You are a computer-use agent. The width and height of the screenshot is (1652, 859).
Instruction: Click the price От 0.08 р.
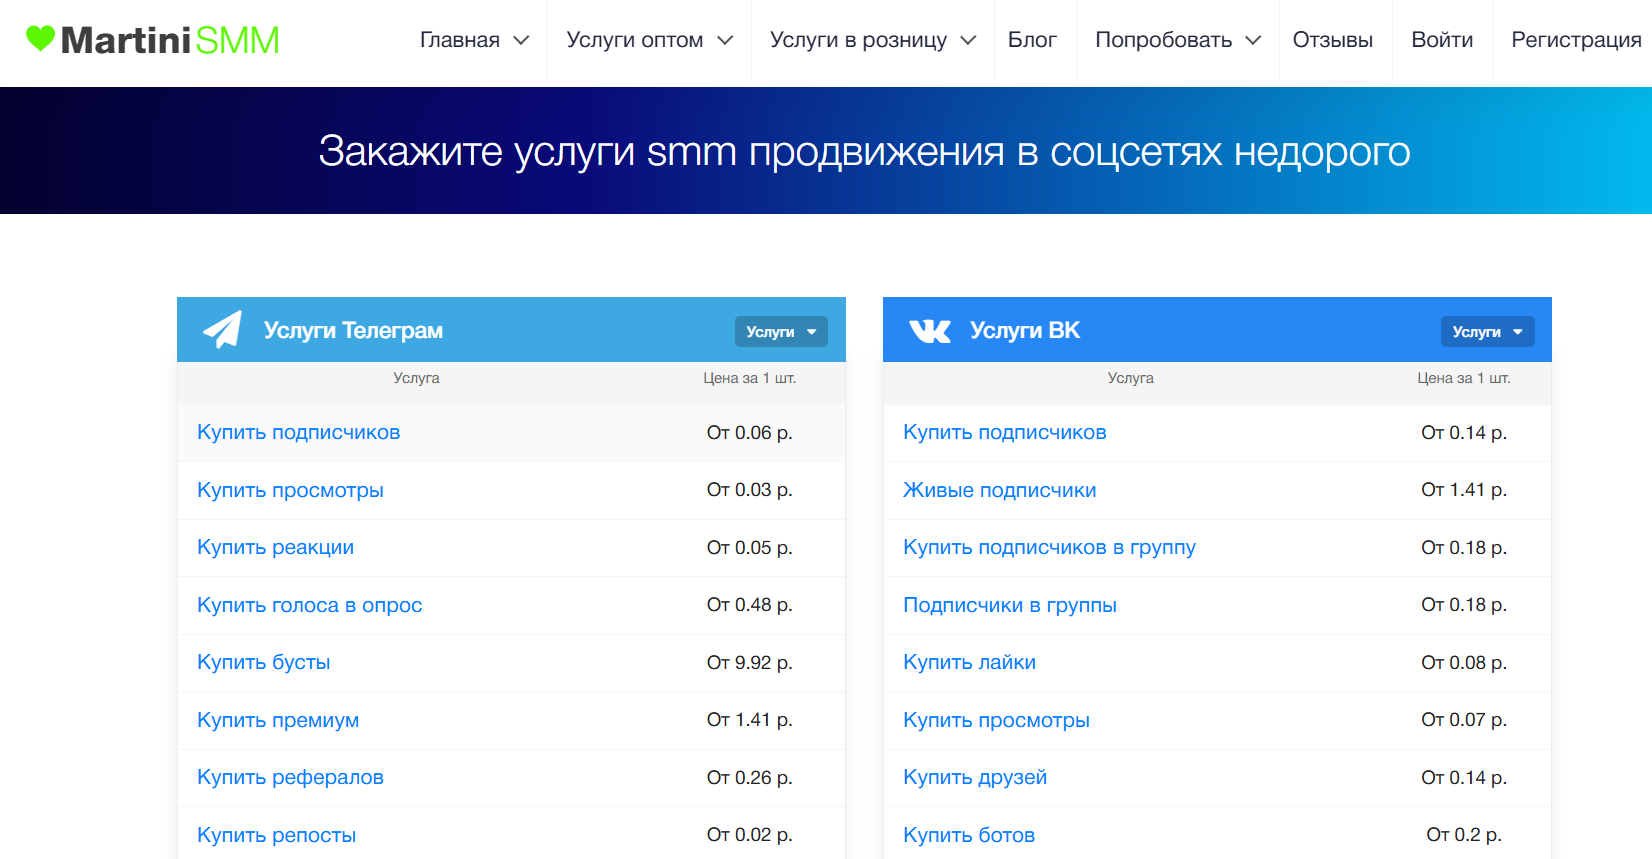[1464, 662]
